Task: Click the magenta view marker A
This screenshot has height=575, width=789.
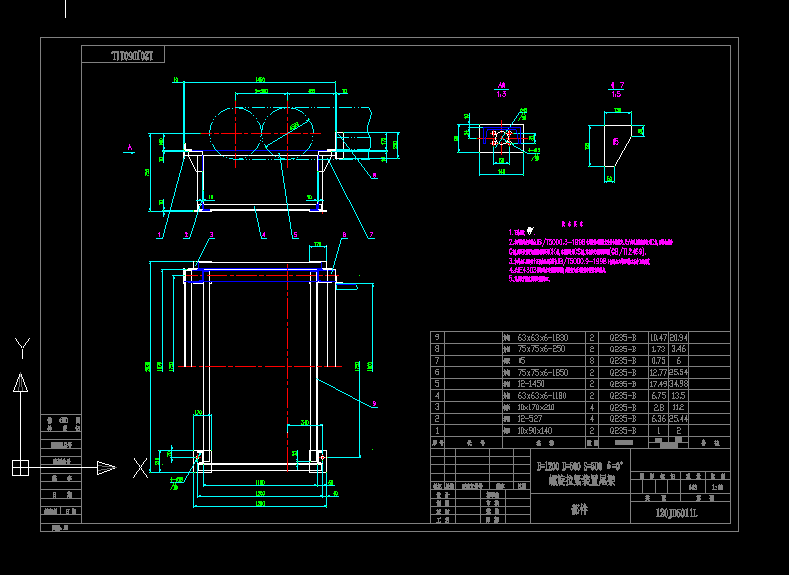Action: [129, 148]
